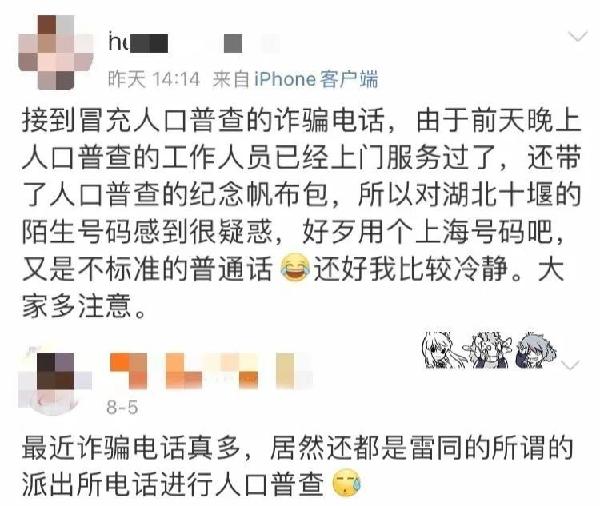The image size is (600, 506).
Task: Tap the gray badge beside first username
Action: [x=233, y=43]
